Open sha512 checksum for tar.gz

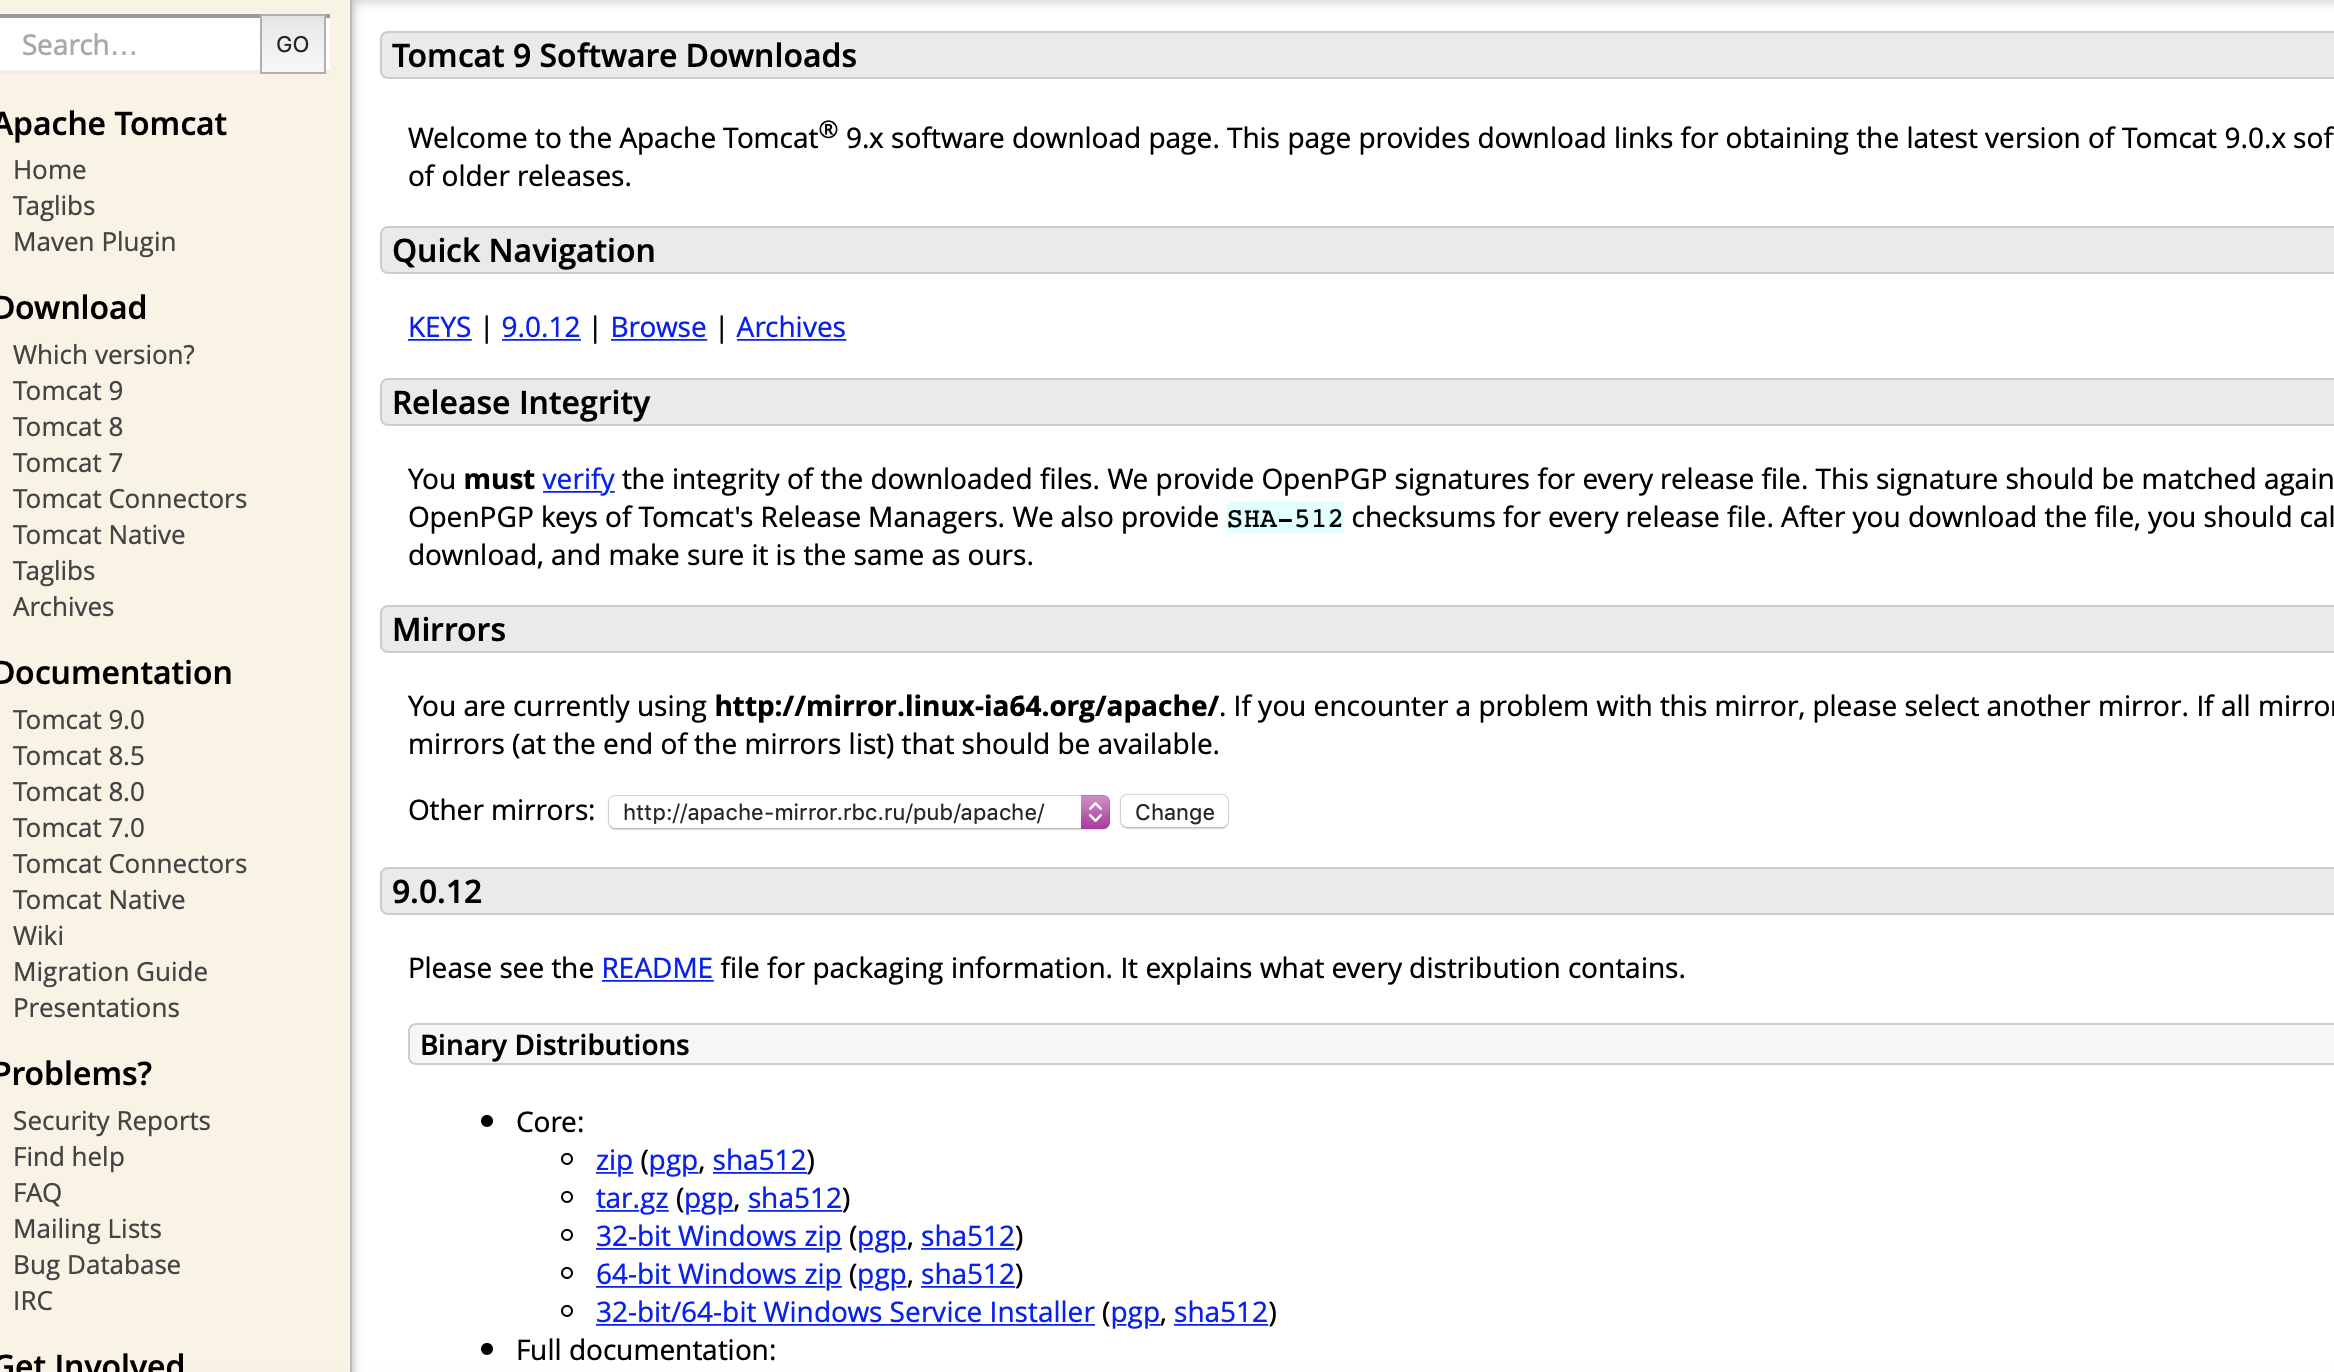pyautogui.click(x=795, y=1198)
